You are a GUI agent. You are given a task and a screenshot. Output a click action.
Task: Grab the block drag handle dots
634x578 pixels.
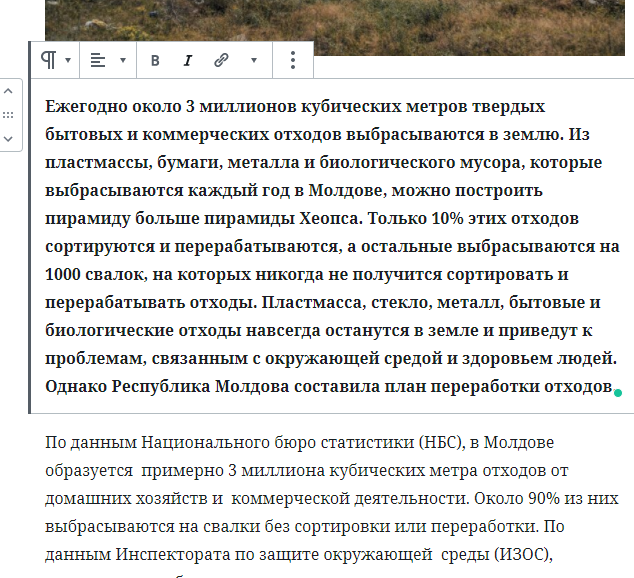[8, 115]
